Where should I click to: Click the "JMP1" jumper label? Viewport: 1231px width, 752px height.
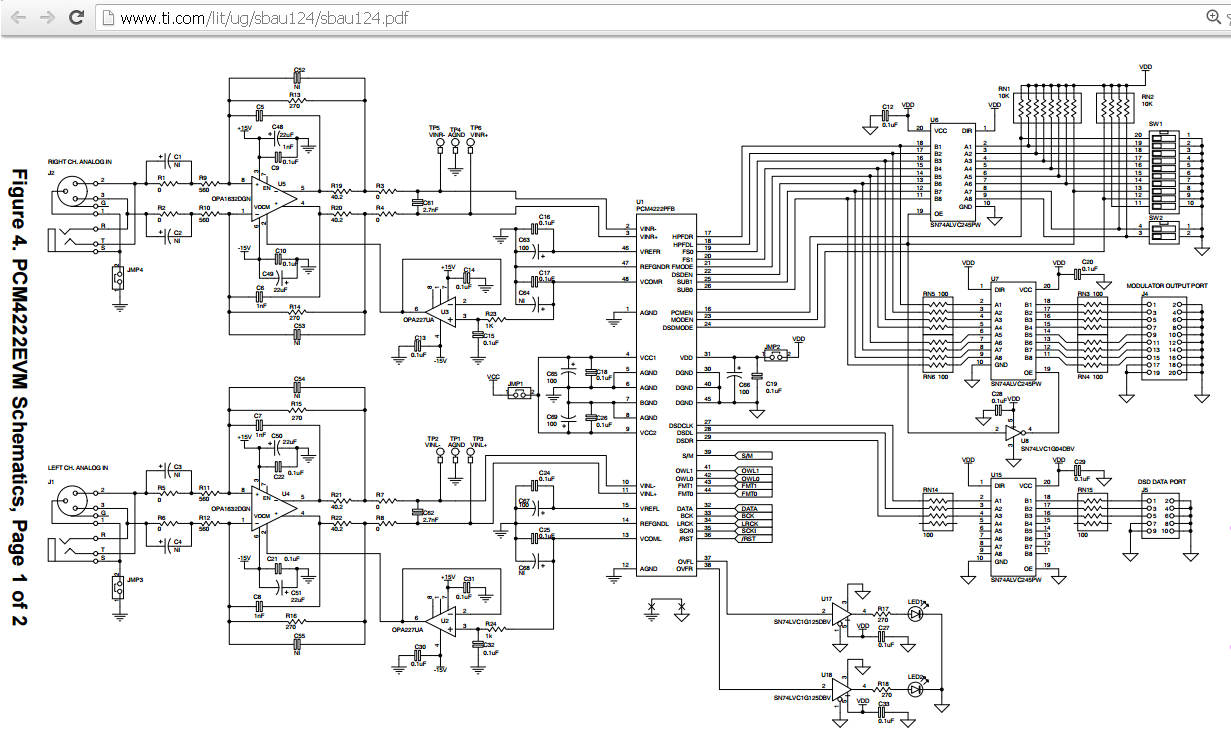pyautogui.click(x=516, y=383)
